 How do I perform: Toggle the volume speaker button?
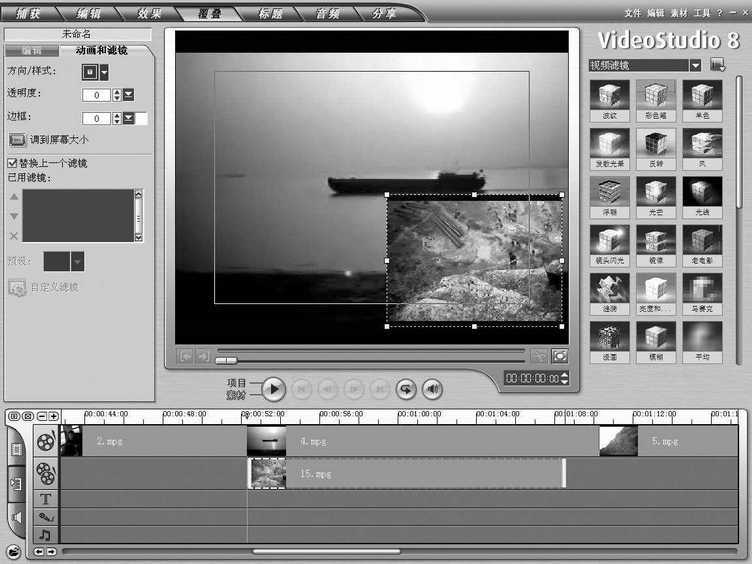(x=432, y=389)
